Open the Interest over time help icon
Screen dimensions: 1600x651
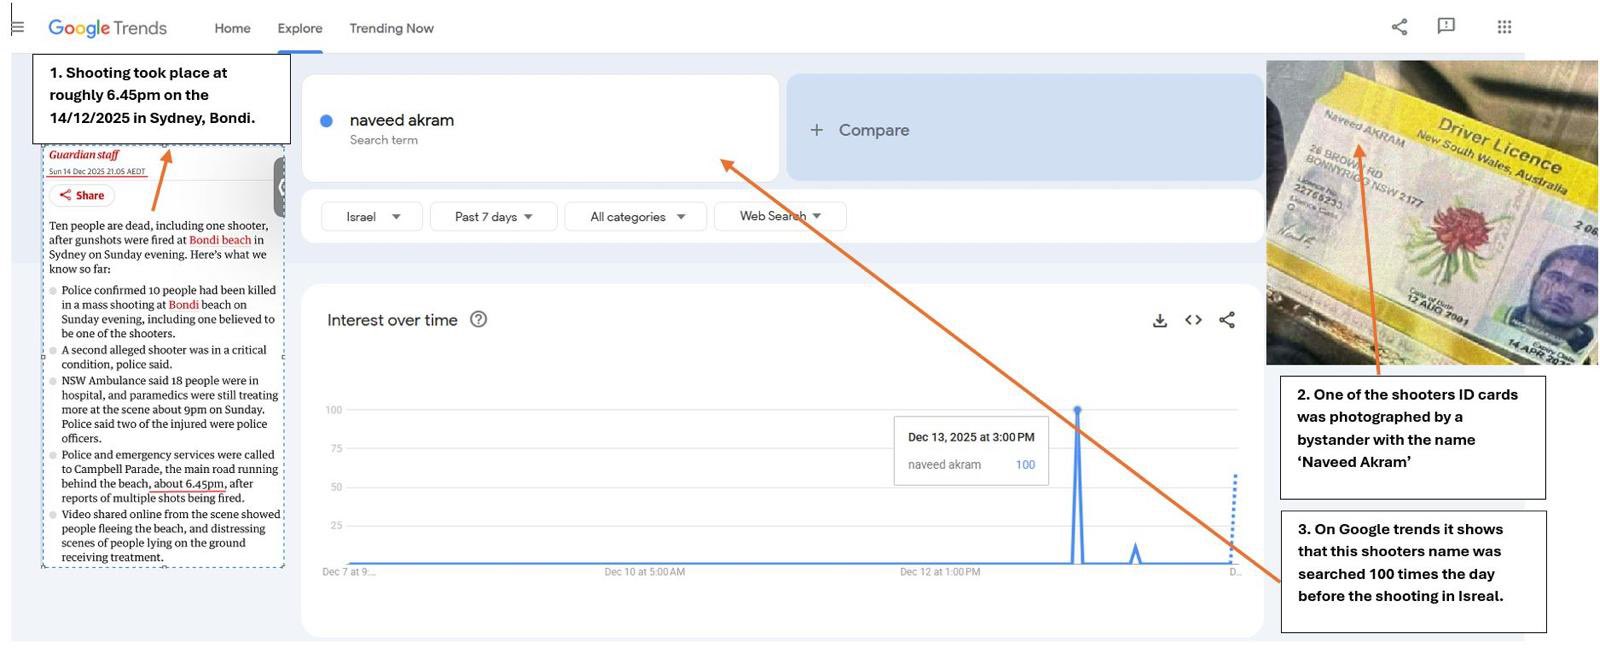pos(478,319)
